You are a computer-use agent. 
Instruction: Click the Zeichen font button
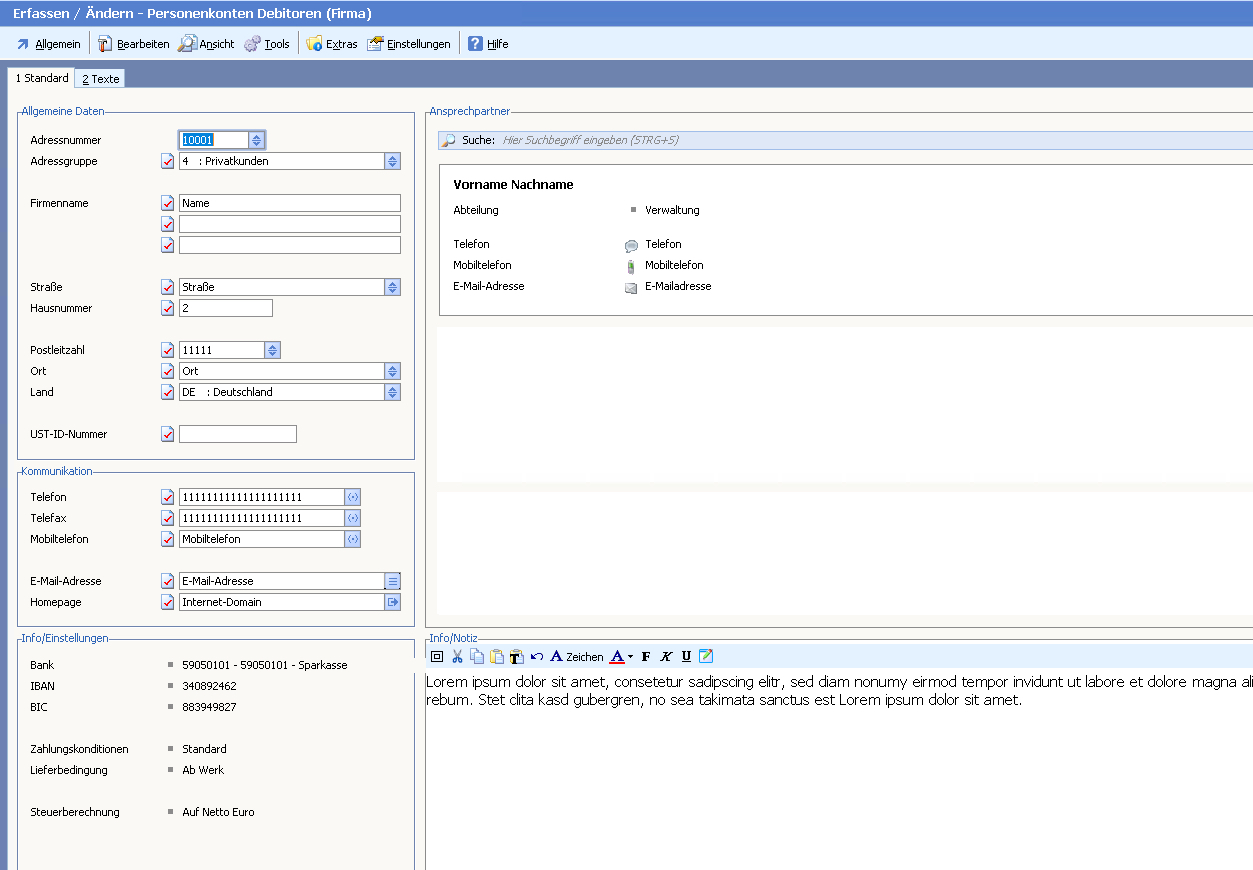577,657
